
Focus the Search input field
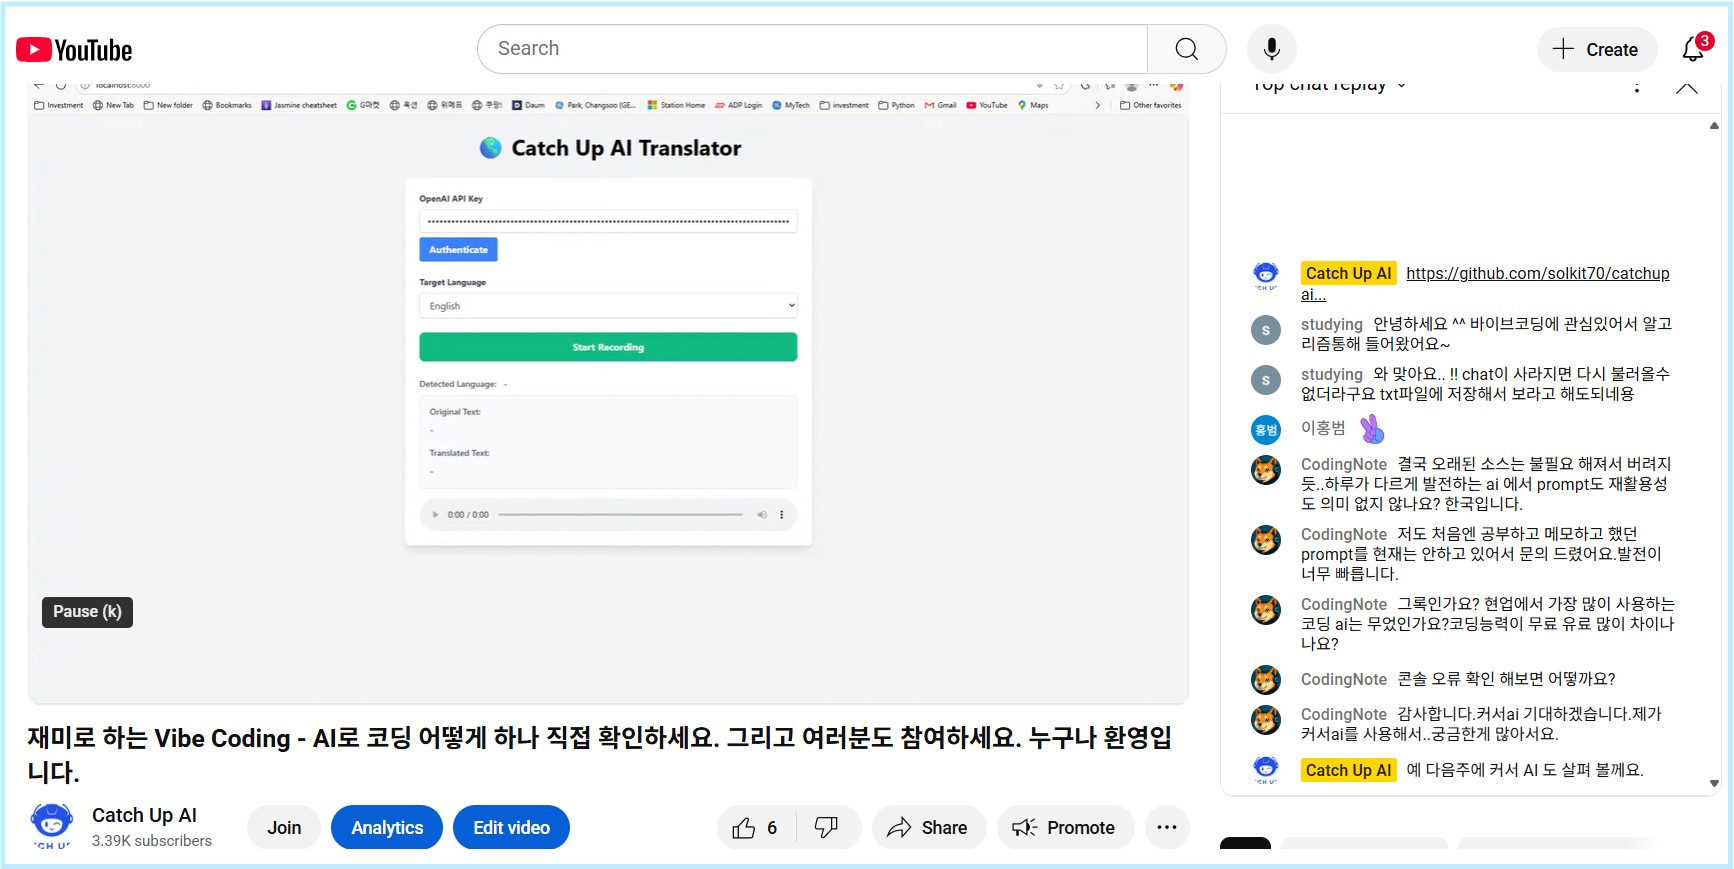813,49
